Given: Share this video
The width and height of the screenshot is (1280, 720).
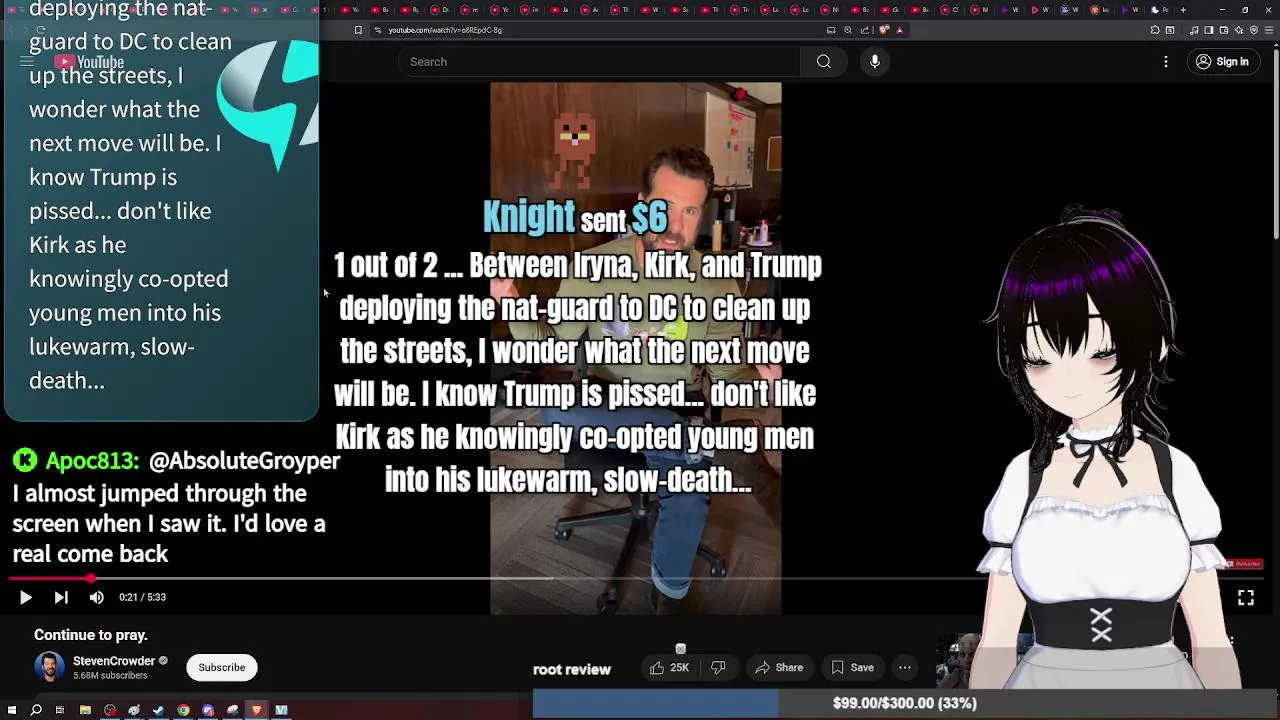Looking at the screenshot, I should 779,667.
